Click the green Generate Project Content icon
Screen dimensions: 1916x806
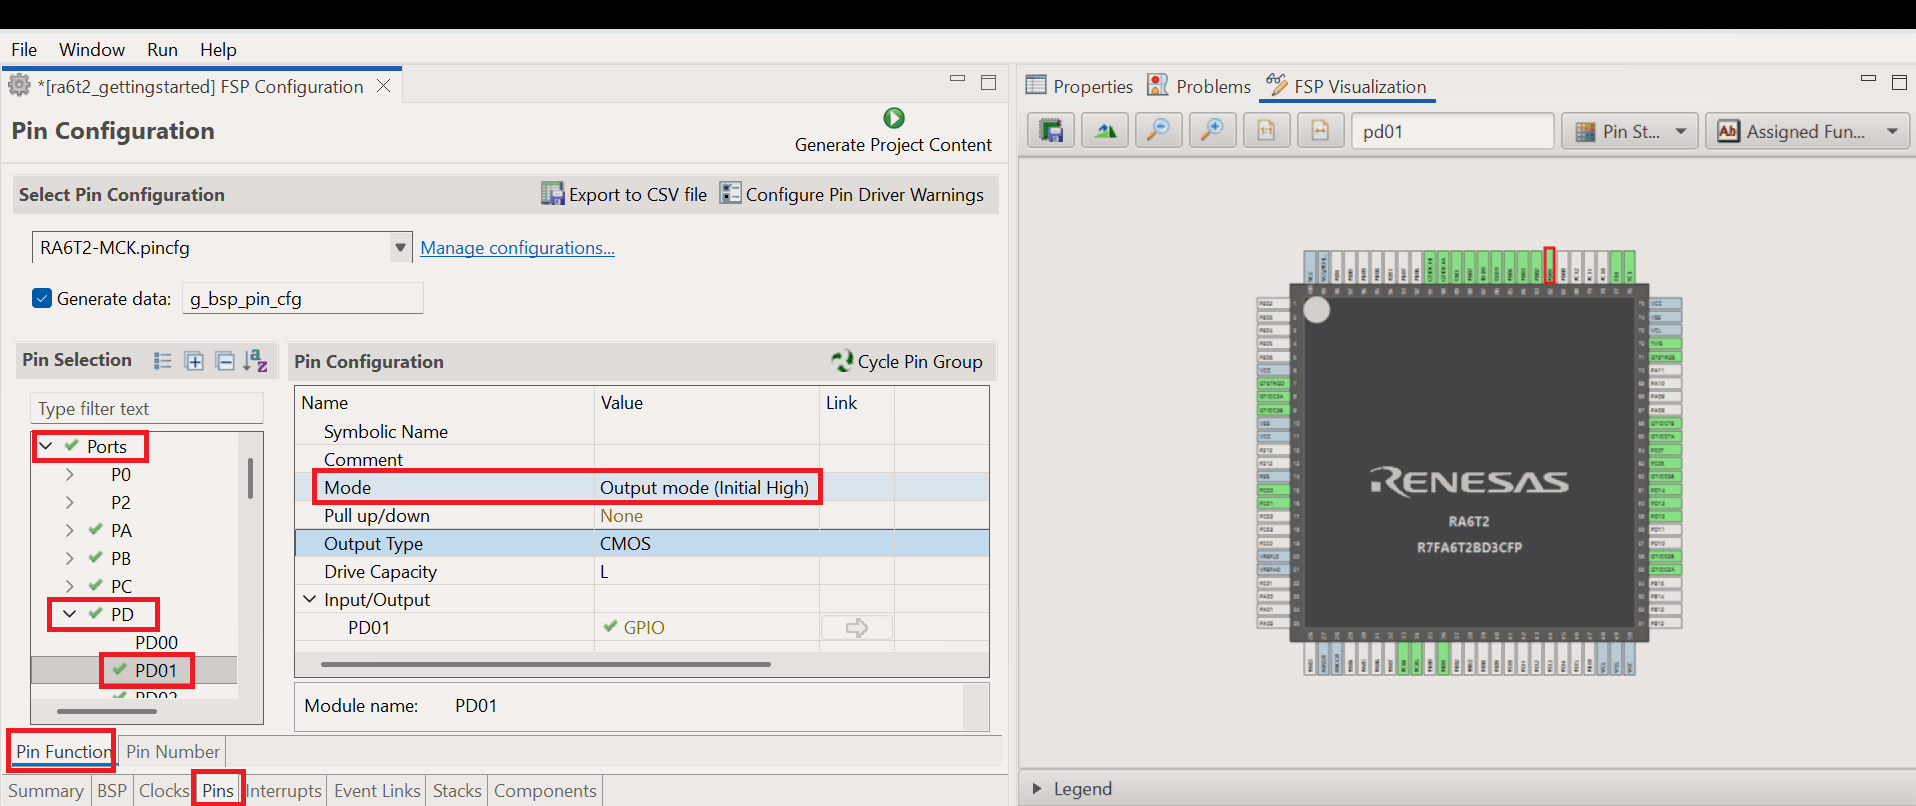[893, 118]
